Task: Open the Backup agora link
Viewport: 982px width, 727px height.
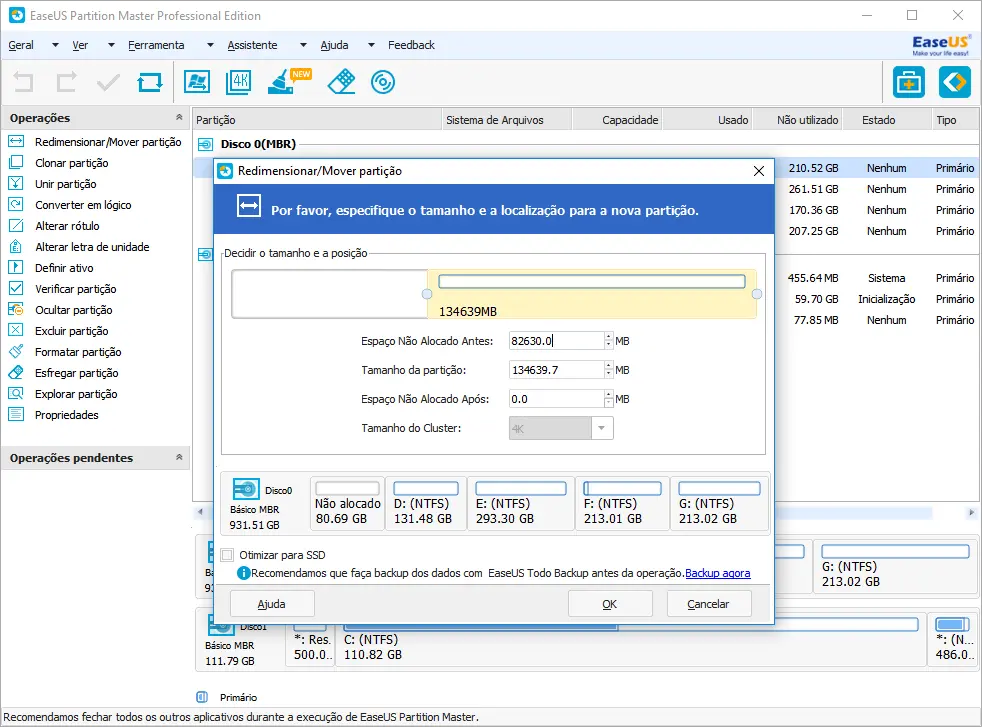Action: point(718,573)
